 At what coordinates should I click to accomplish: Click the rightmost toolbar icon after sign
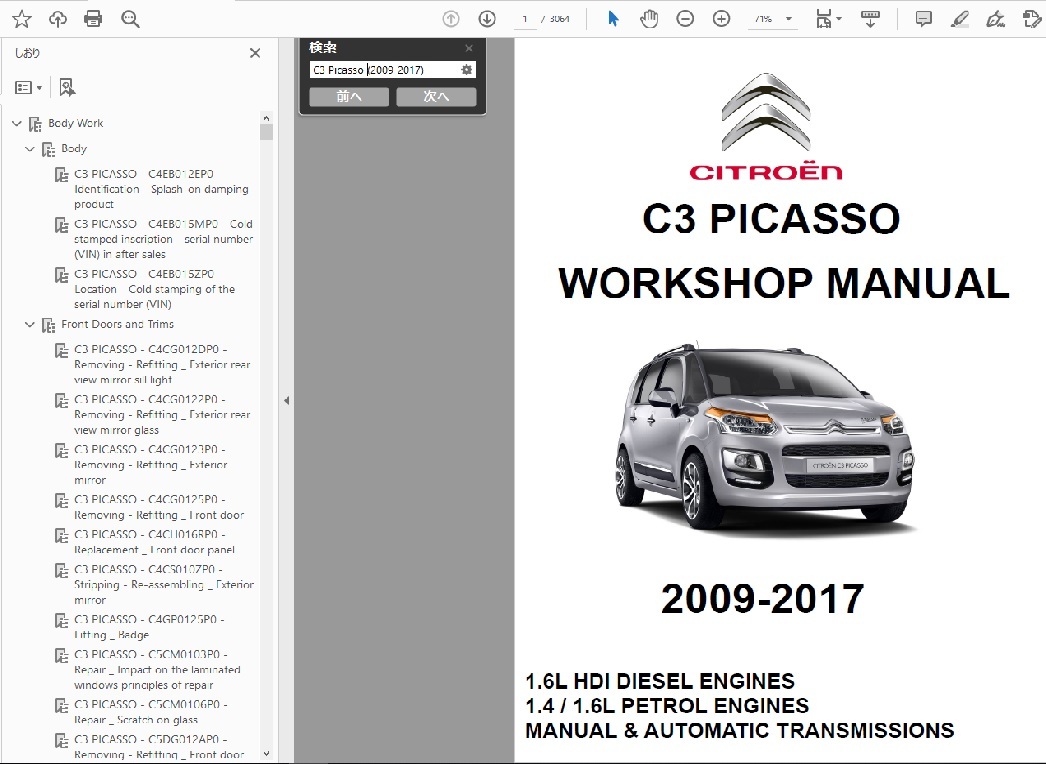click(1031, 19)
